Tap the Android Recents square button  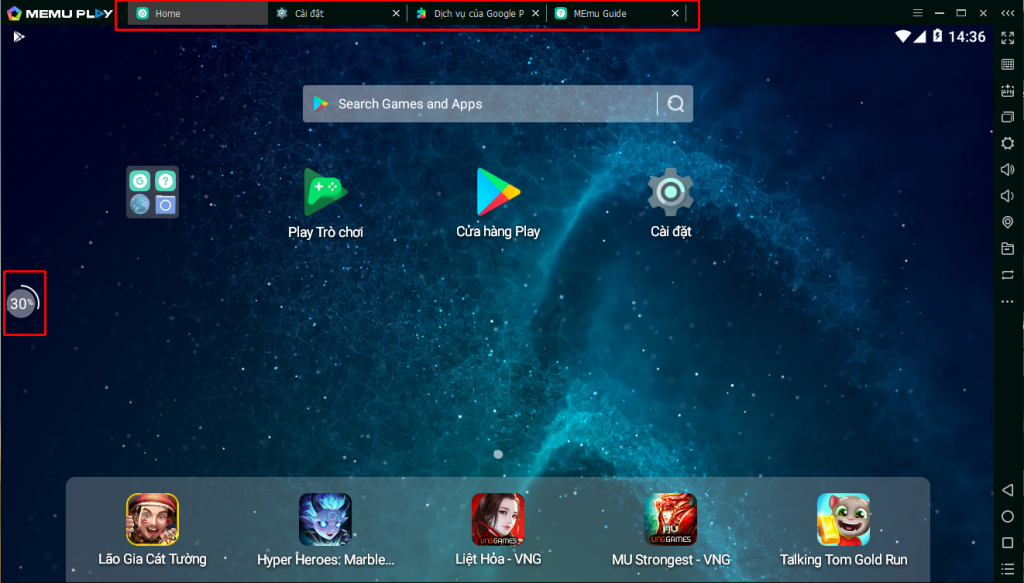click(1008, 543)
